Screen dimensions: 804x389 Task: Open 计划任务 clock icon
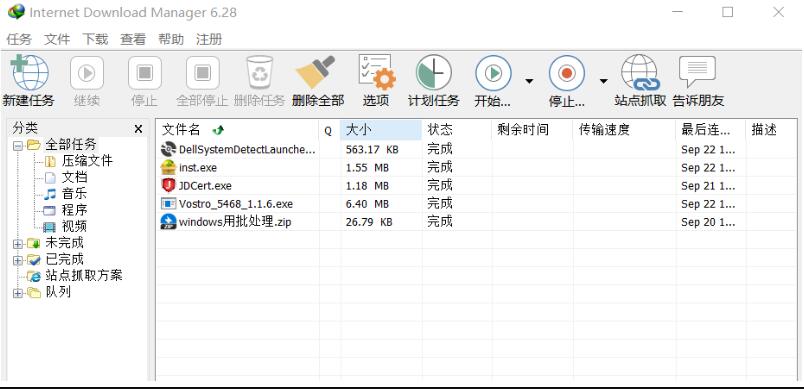pos(434,73)
